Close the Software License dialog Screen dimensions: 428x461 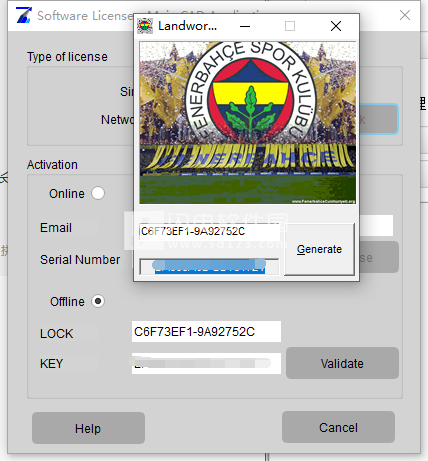[x=405, y=15]
